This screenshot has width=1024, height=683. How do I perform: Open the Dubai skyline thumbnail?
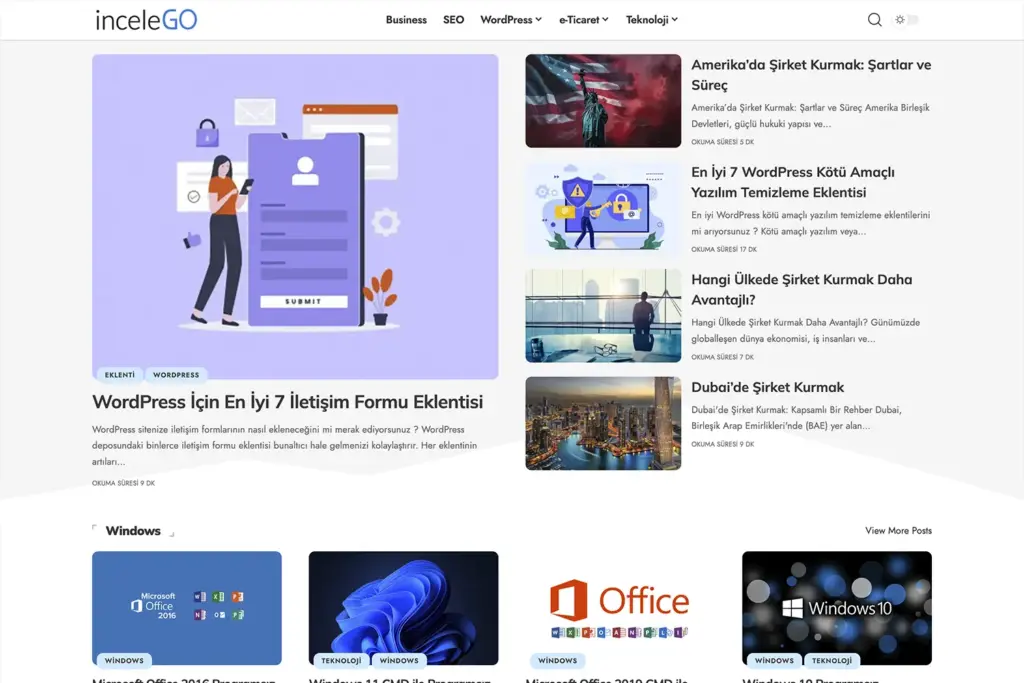coord(603,423)
